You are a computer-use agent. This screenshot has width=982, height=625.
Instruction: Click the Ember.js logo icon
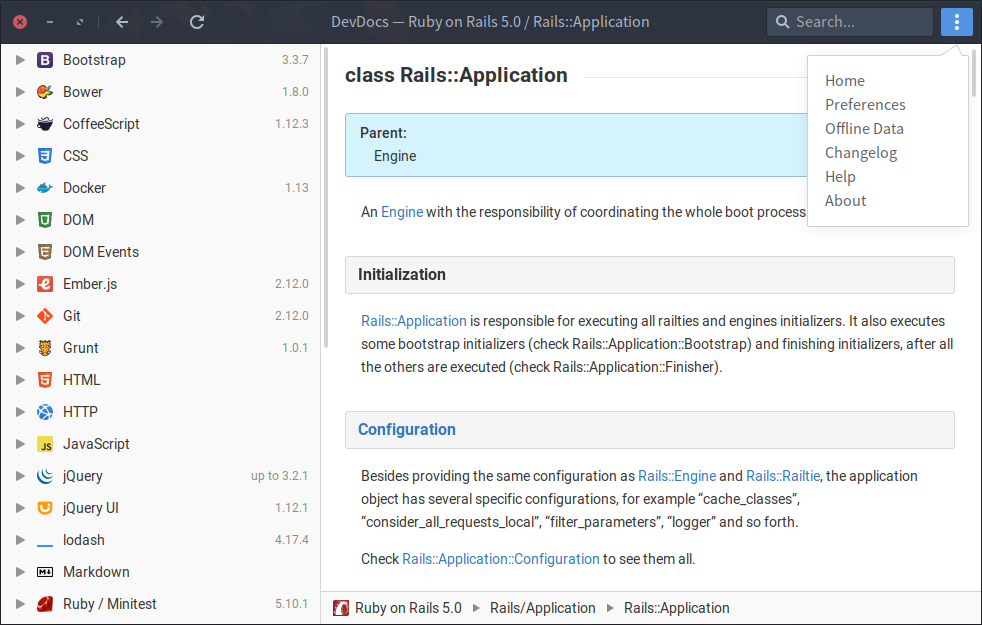pos(44,284)
